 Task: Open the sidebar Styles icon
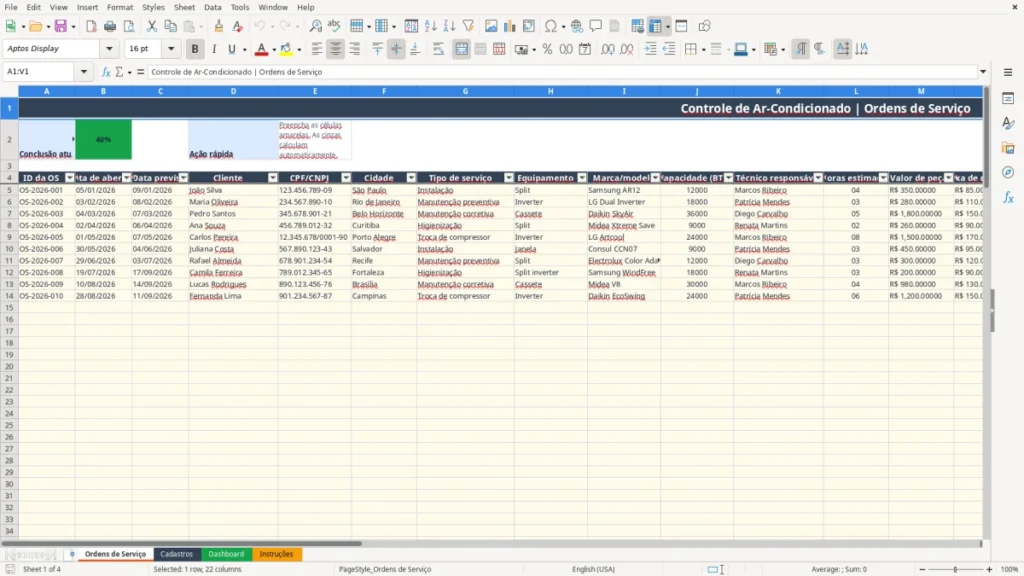click(1008, 123)
